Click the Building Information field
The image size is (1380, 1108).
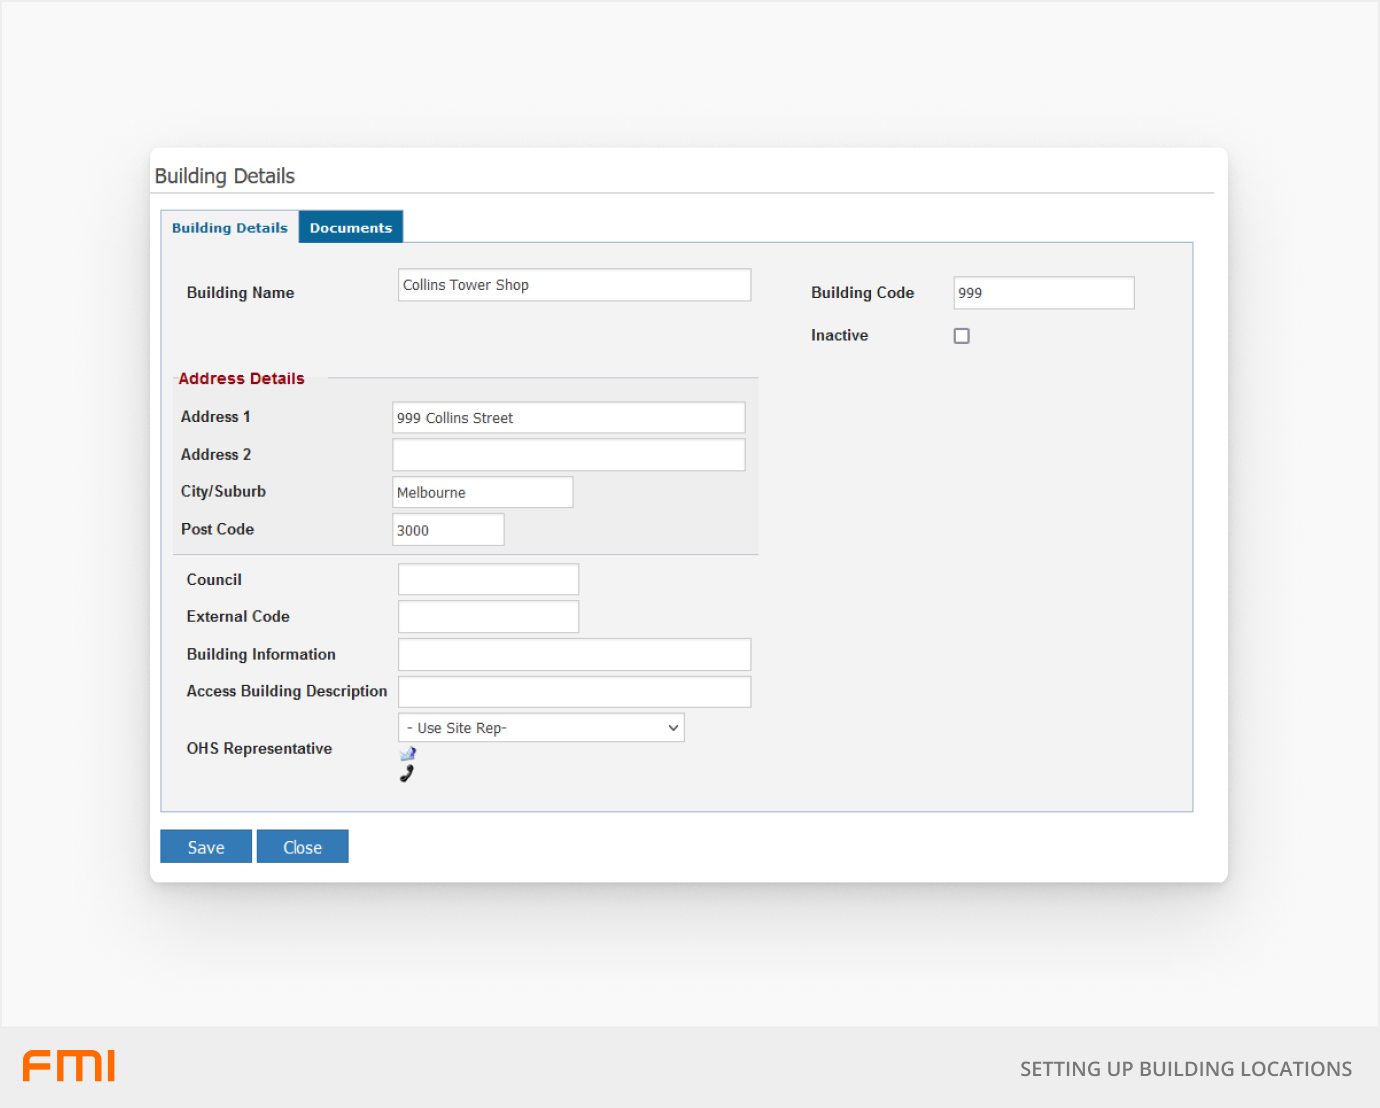coord(574,655)
